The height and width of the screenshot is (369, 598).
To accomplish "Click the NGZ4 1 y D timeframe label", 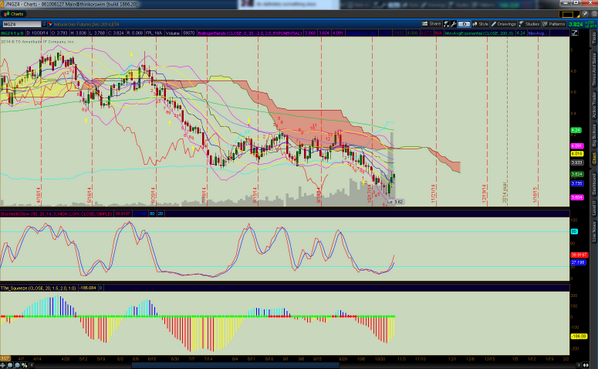I will point(12,33).
